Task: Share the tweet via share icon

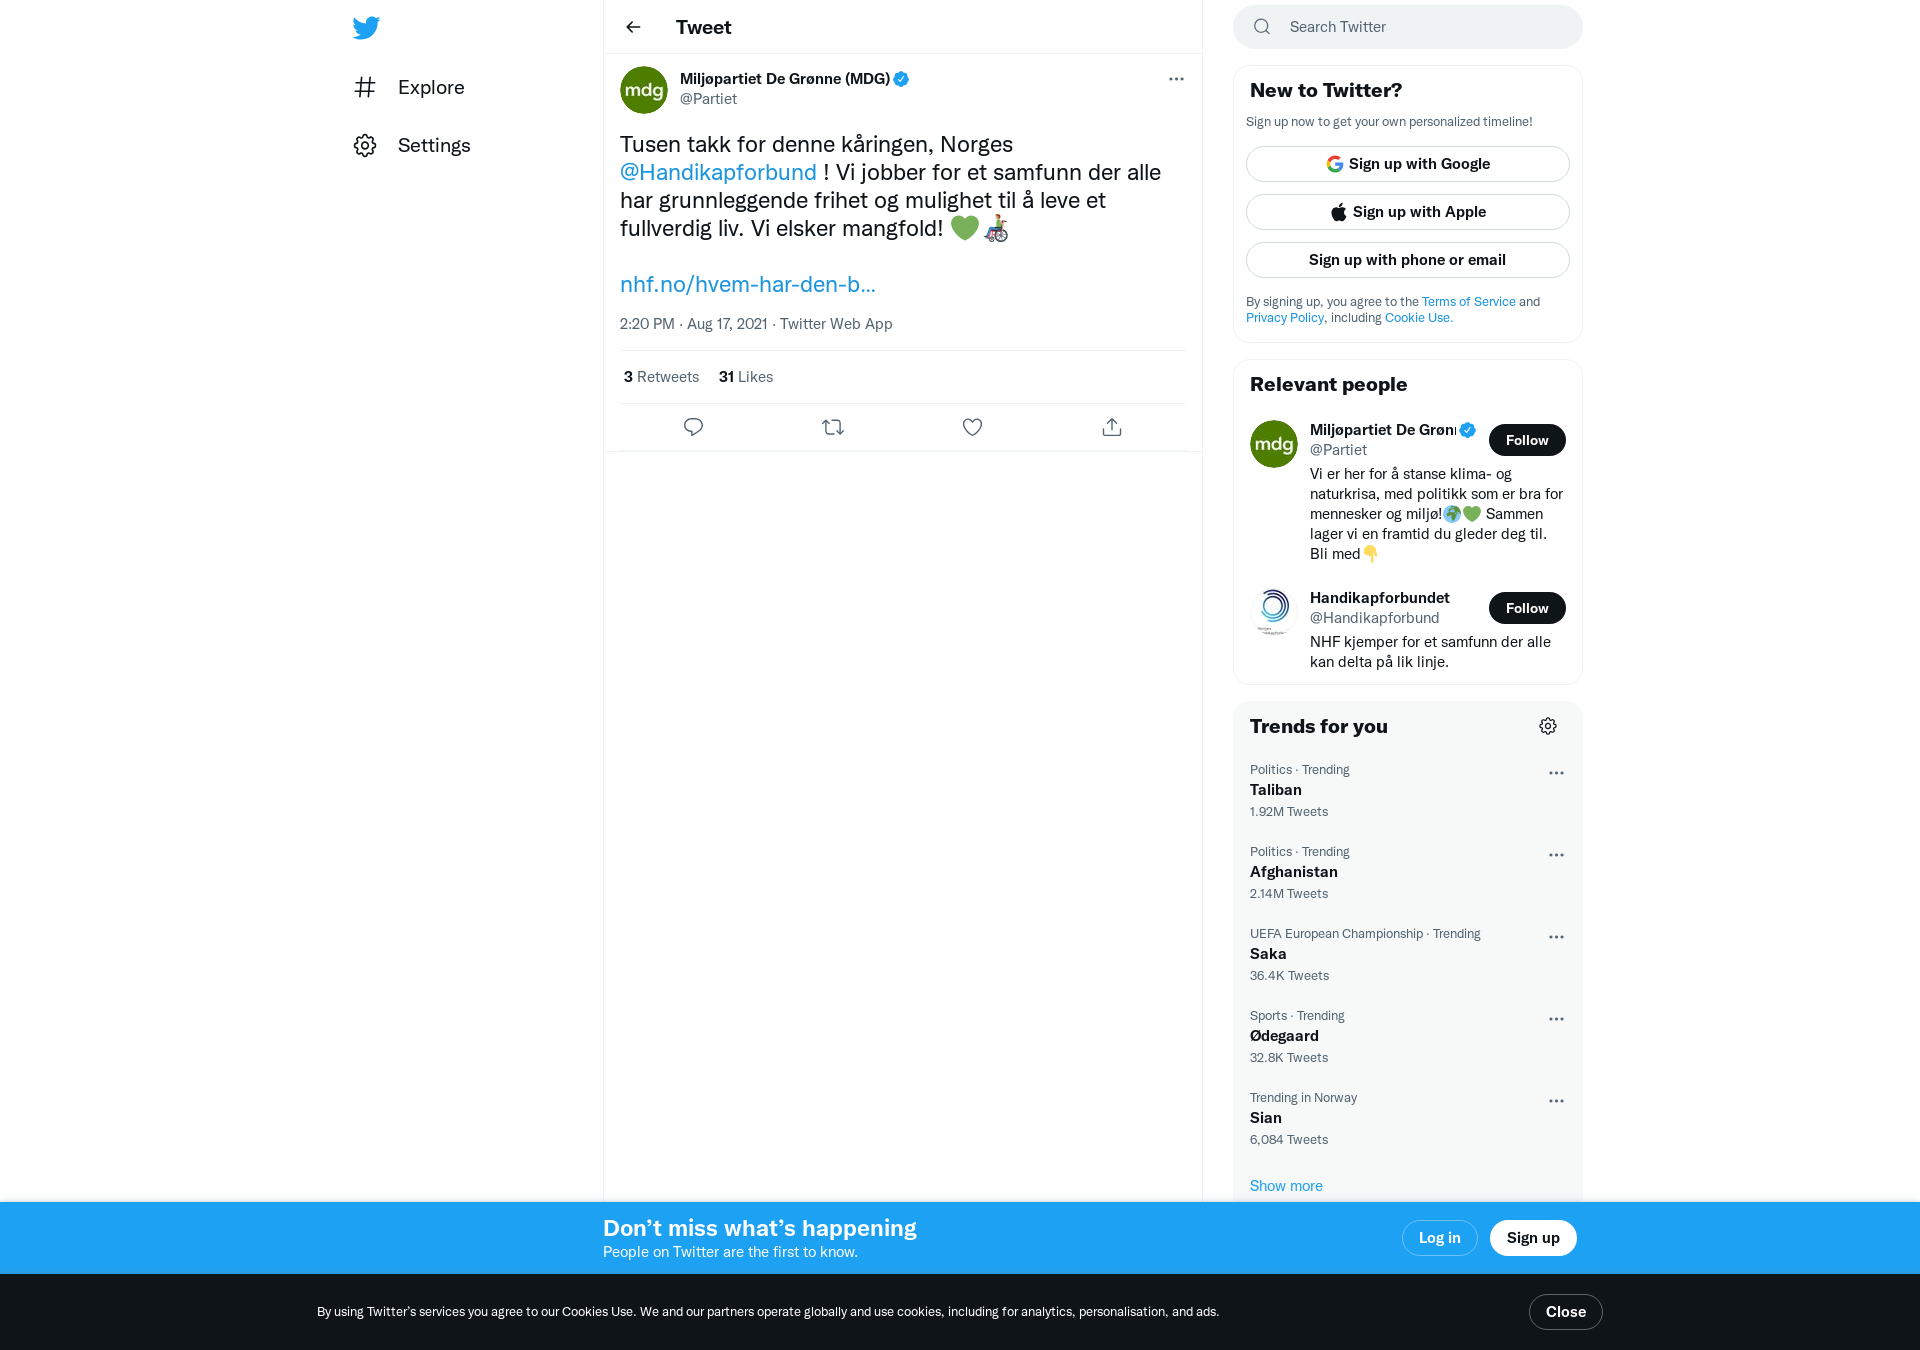Action: coord(1112,427)
